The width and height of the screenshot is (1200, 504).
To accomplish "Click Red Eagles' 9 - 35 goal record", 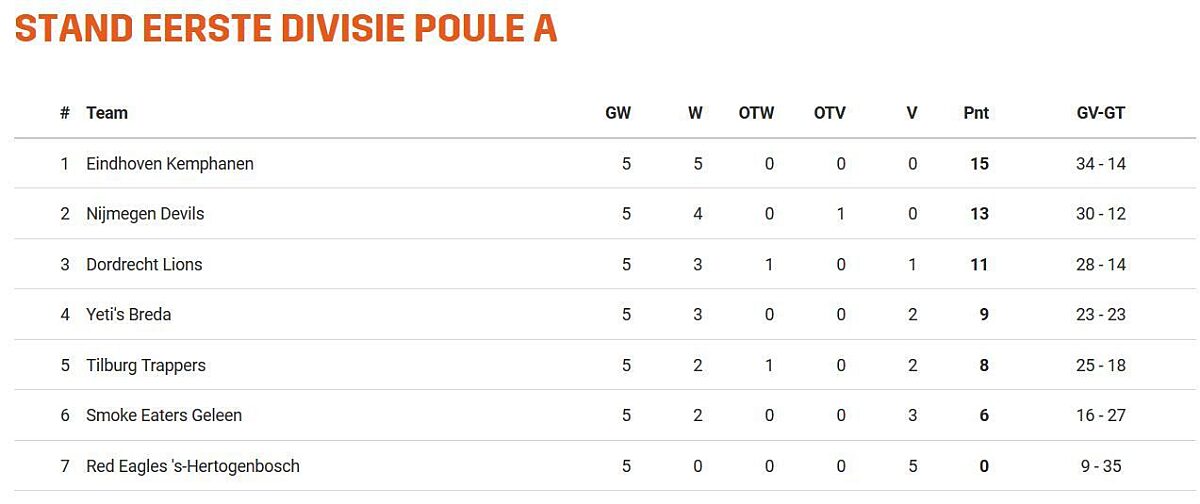I will (x=1100, y=466).
